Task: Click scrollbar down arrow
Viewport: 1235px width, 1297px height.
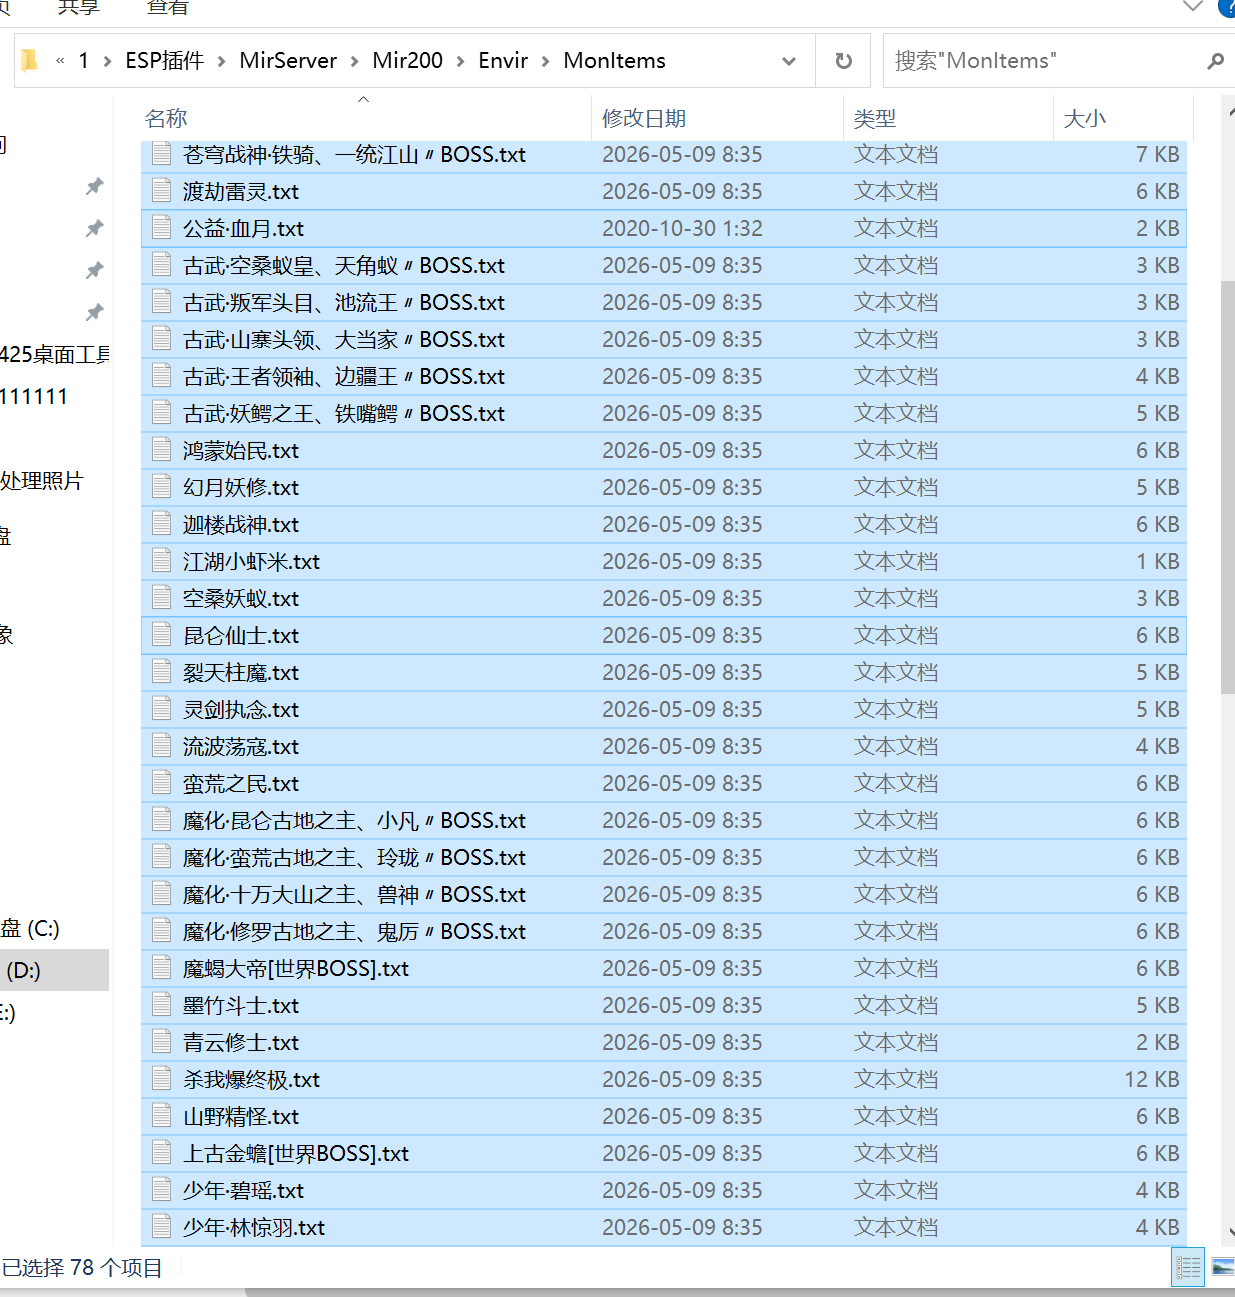Action: click(1229, 1233)
